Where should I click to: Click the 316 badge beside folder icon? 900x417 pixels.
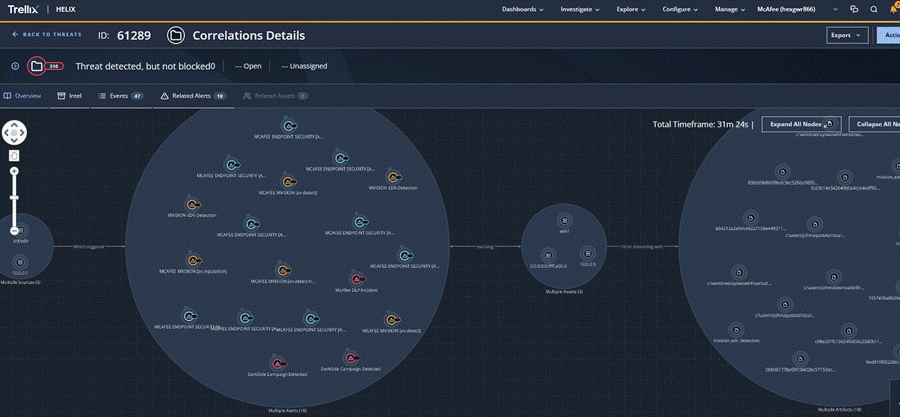pyautogui.click(x=54, y=67)
